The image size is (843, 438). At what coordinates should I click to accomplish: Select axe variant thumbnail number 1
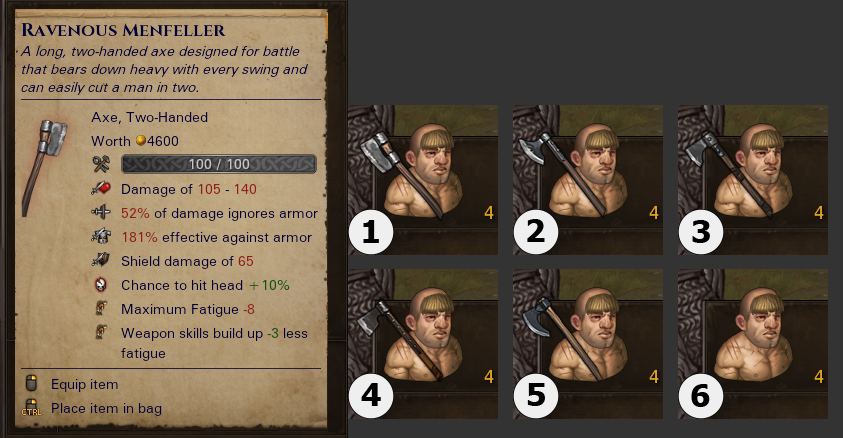point(423,180)
